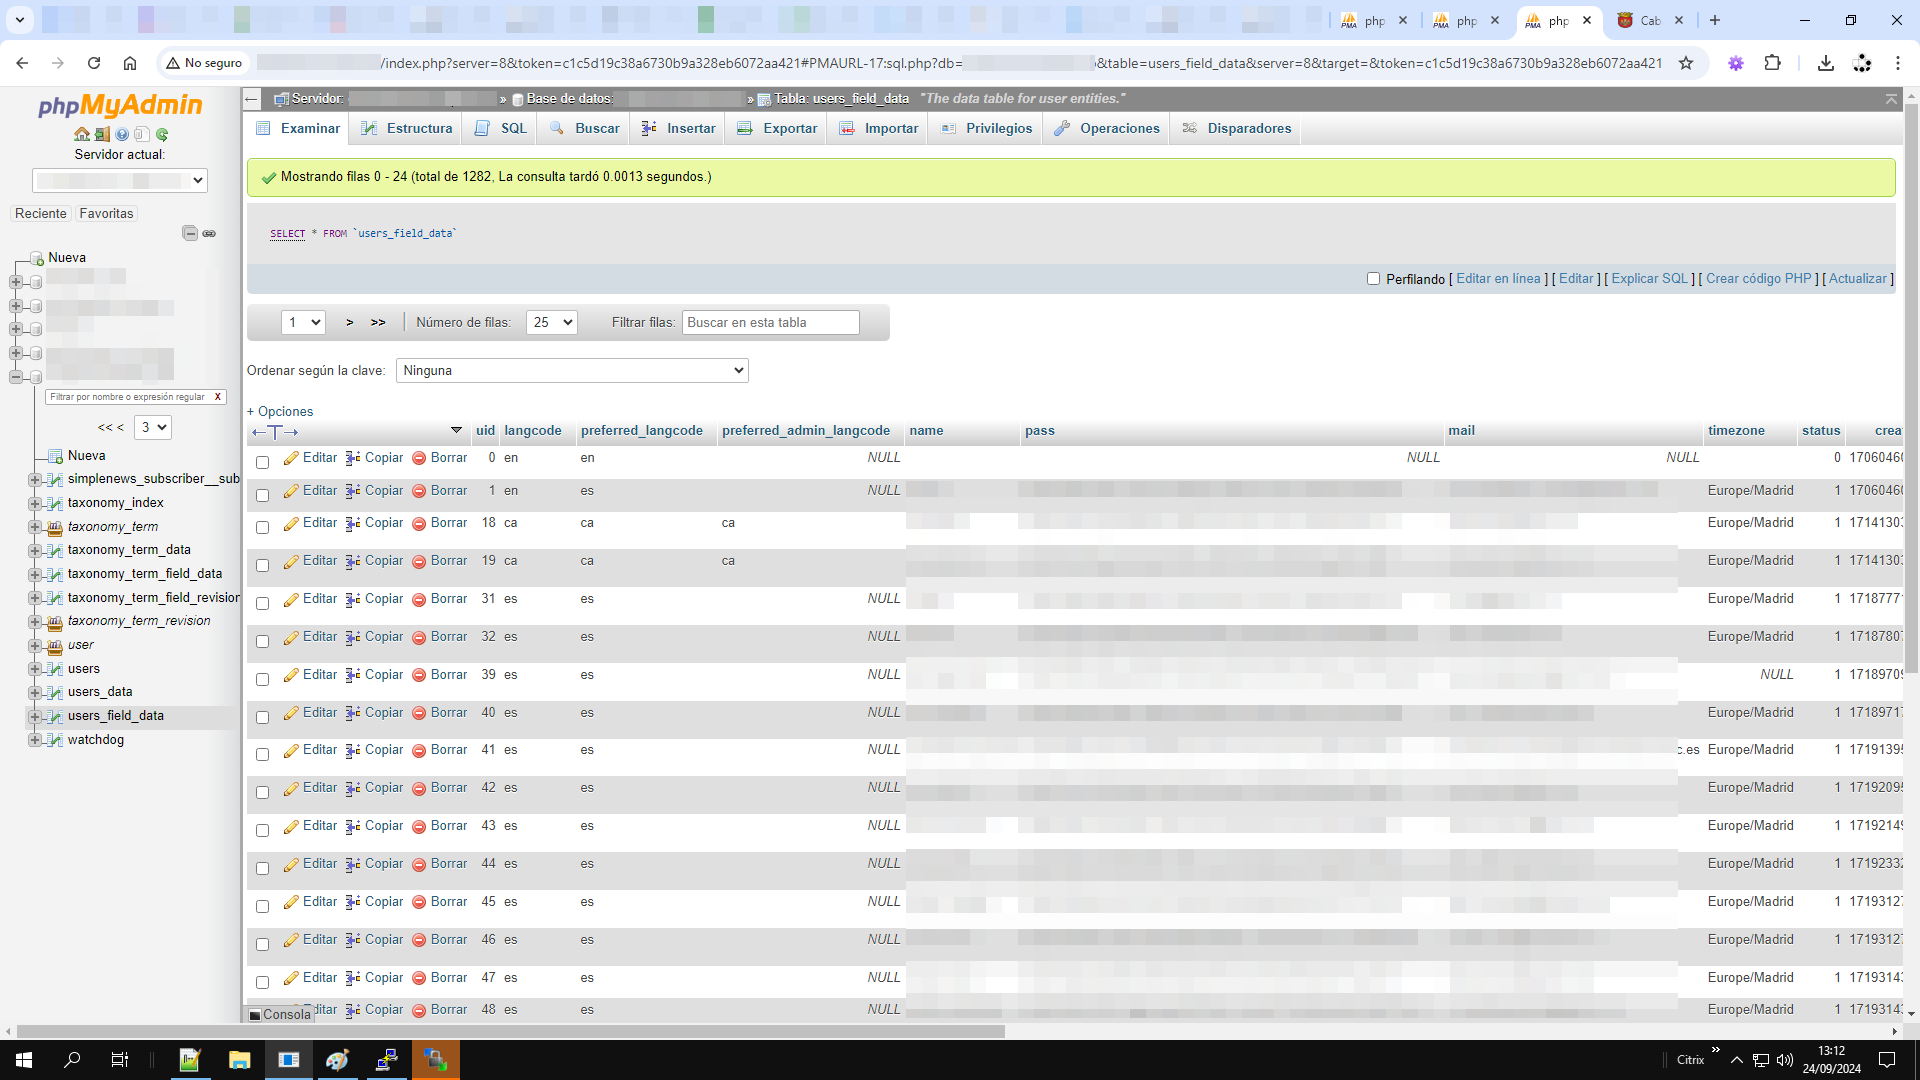Click the Editar en línea link

(x=1498, y=279)
